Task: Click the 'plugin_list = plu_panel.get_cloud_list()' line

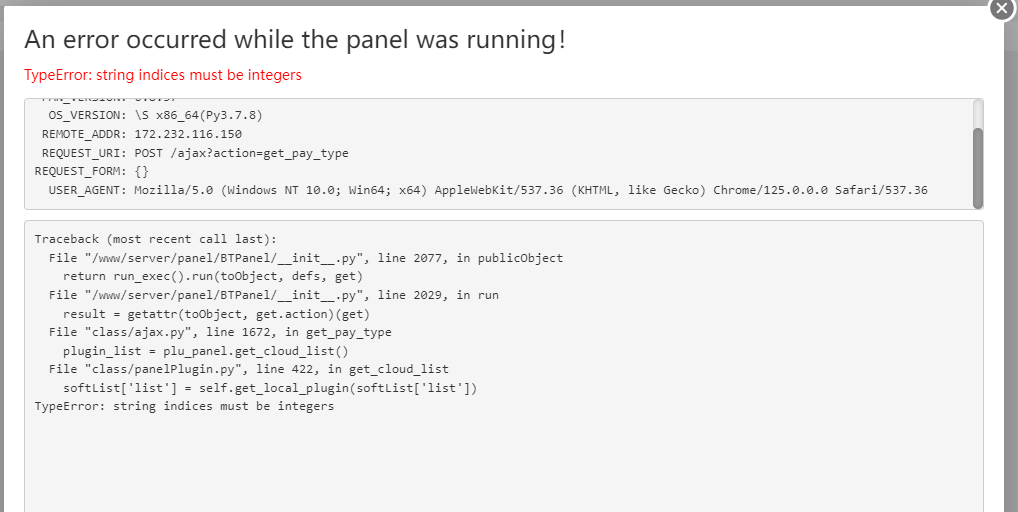Action: pos(206,351)
